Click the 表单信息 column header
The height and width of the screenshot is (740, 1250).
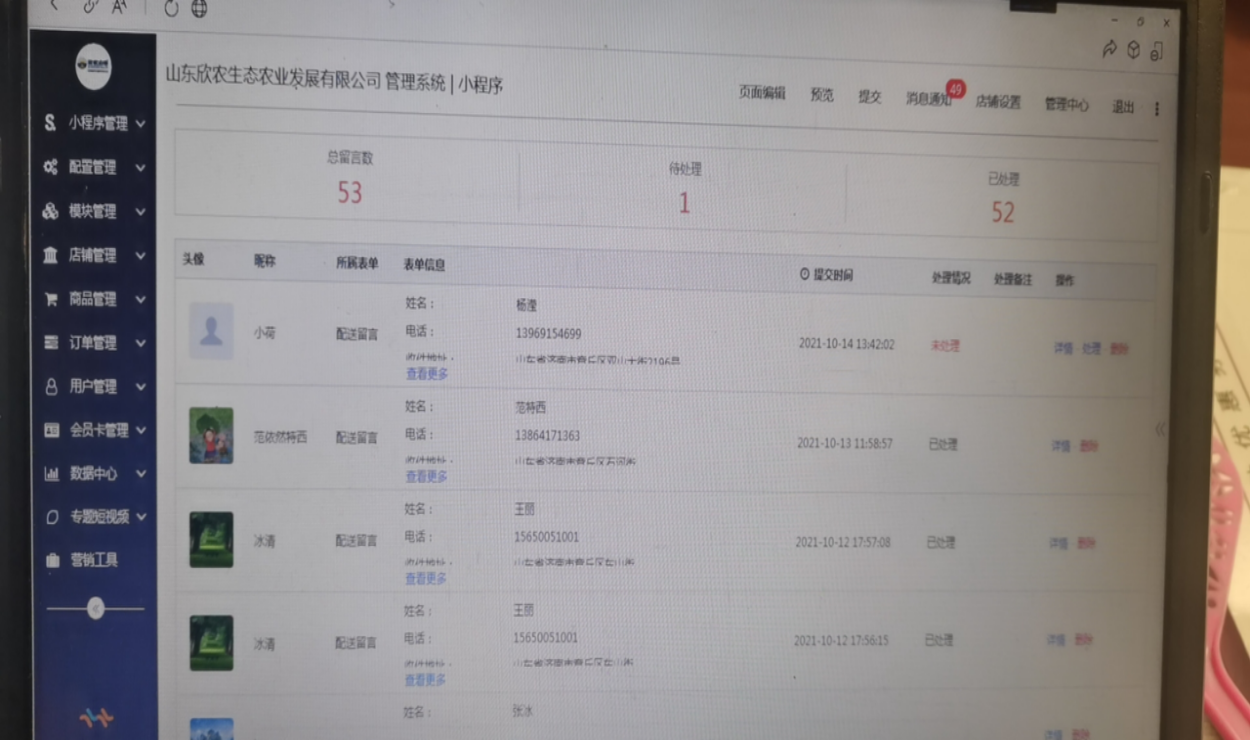click(424, 265)
